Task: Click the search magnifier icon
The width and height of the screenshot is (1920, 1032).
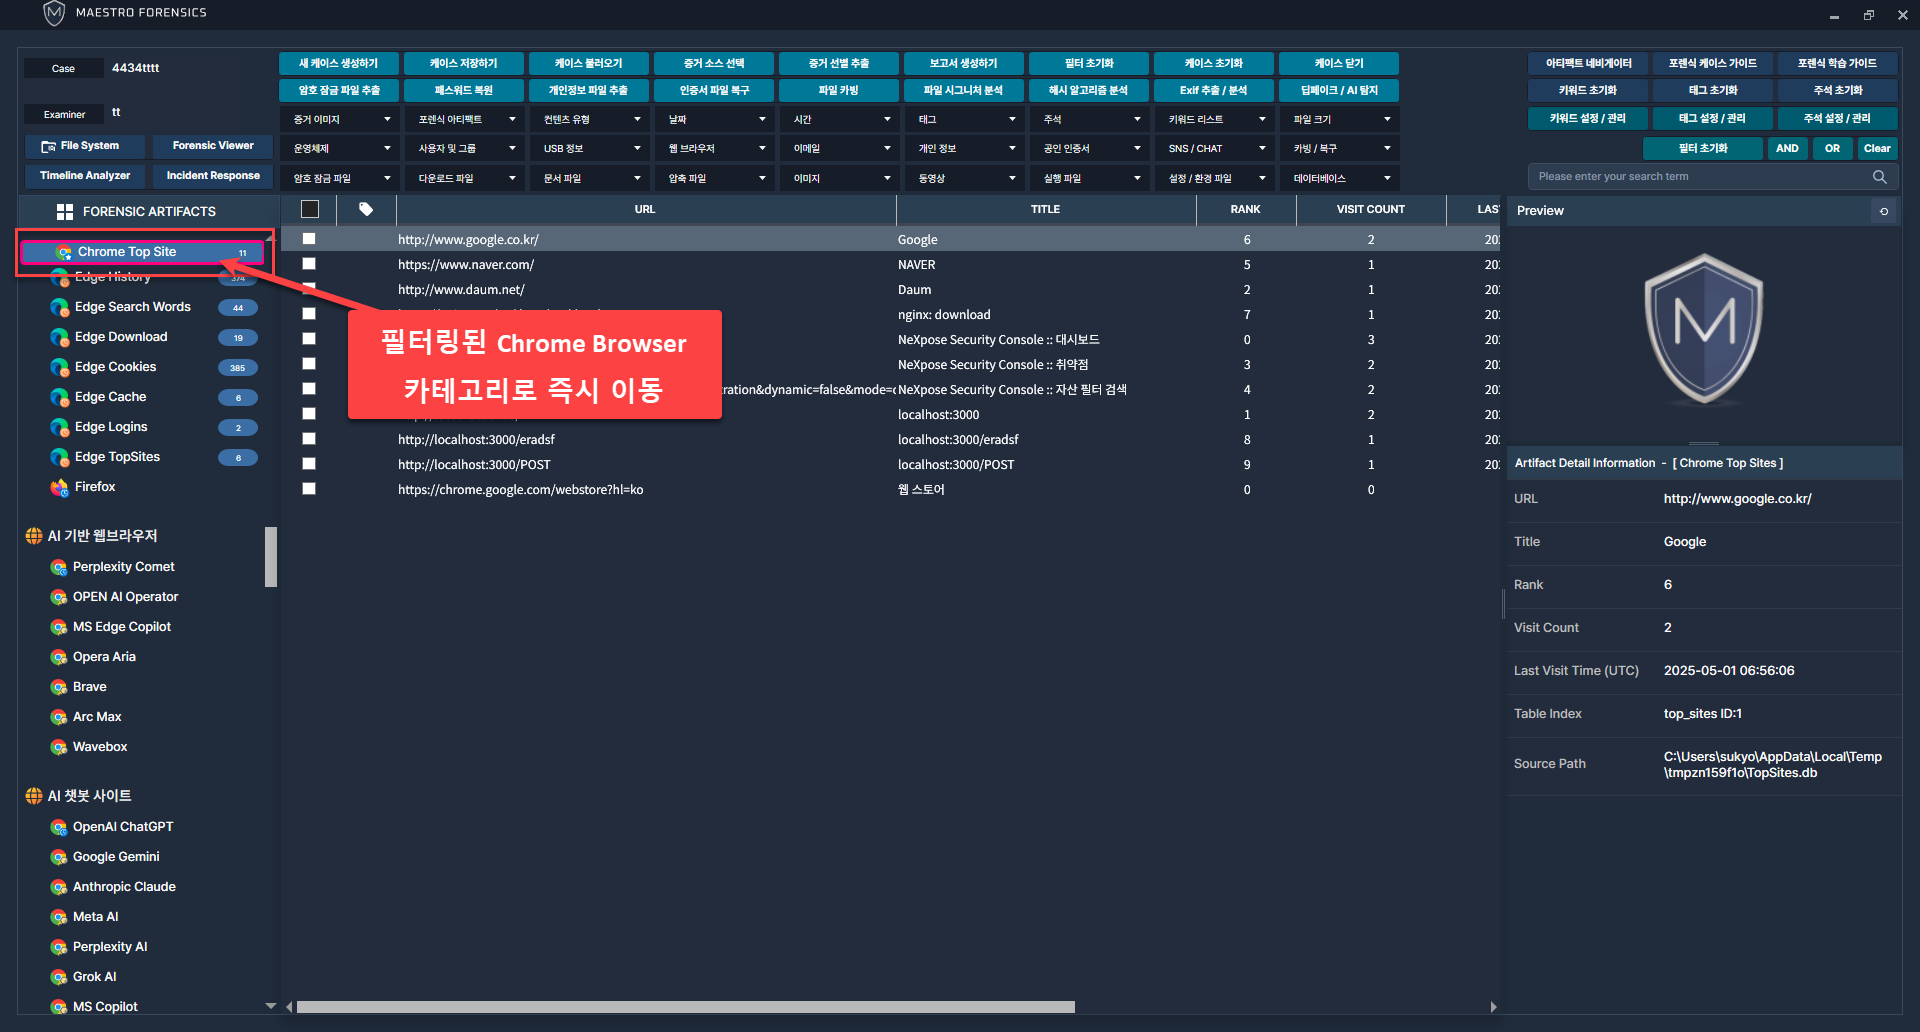Action: coord(1879,177)
